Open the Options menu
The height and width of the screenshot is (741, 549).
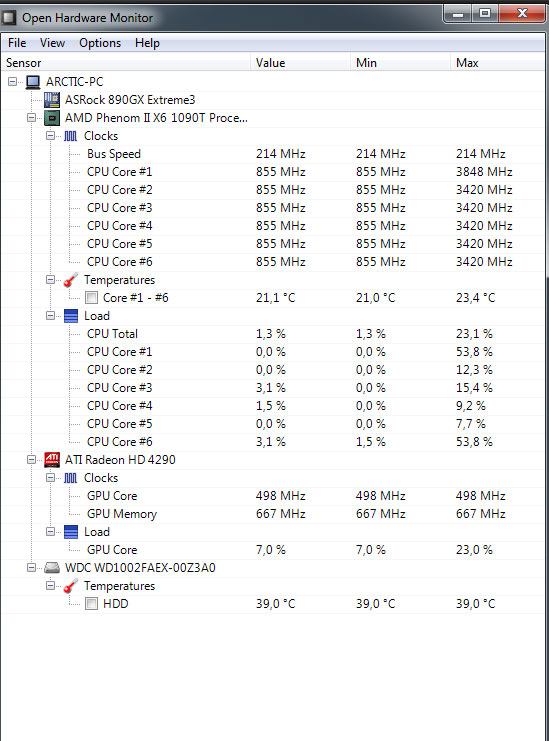[100, 43]
